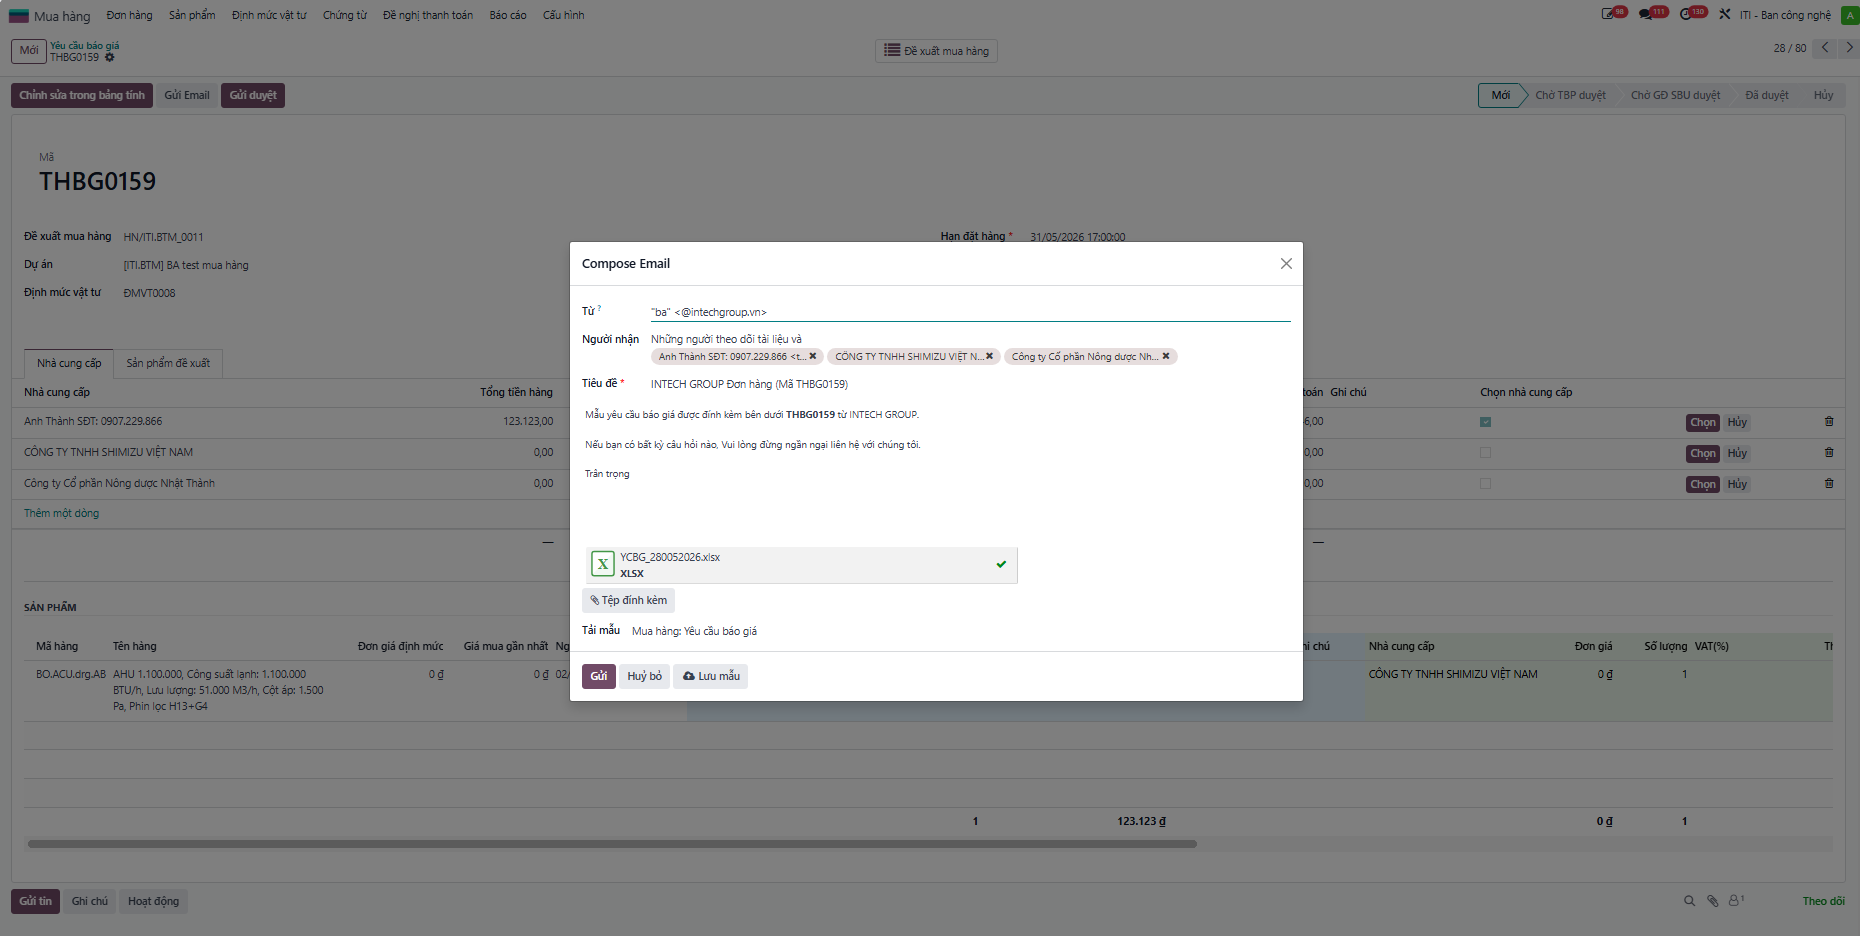Screen dimensions: 1860x936
Task: Switch to the Sản phẩm đề xuất tab
Action: pyautogui.click(x=168, y=363)
